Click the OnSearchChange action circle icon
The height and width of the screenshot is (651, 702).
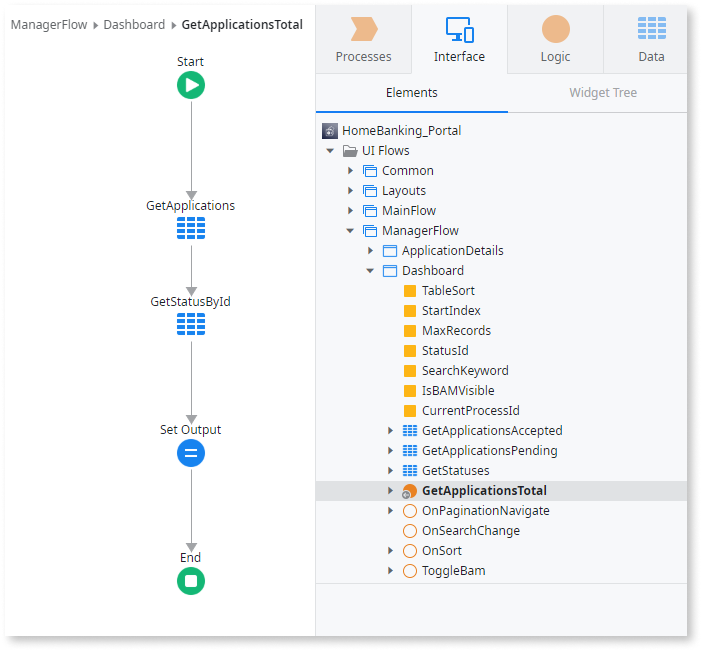410,531
